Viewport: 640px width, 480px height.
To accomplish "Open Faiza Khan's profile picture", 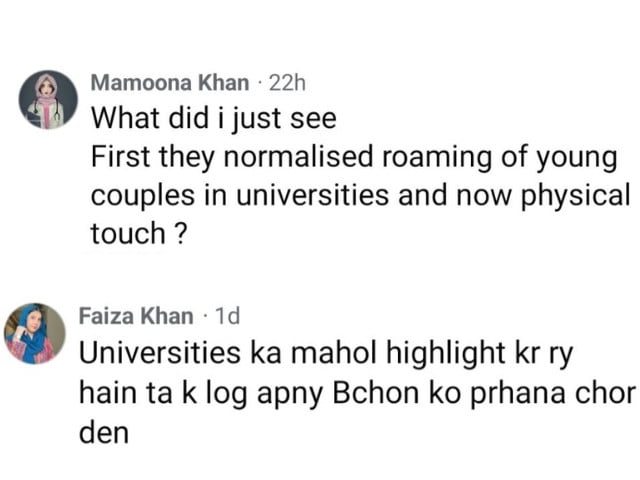I will tap(35, 333).
